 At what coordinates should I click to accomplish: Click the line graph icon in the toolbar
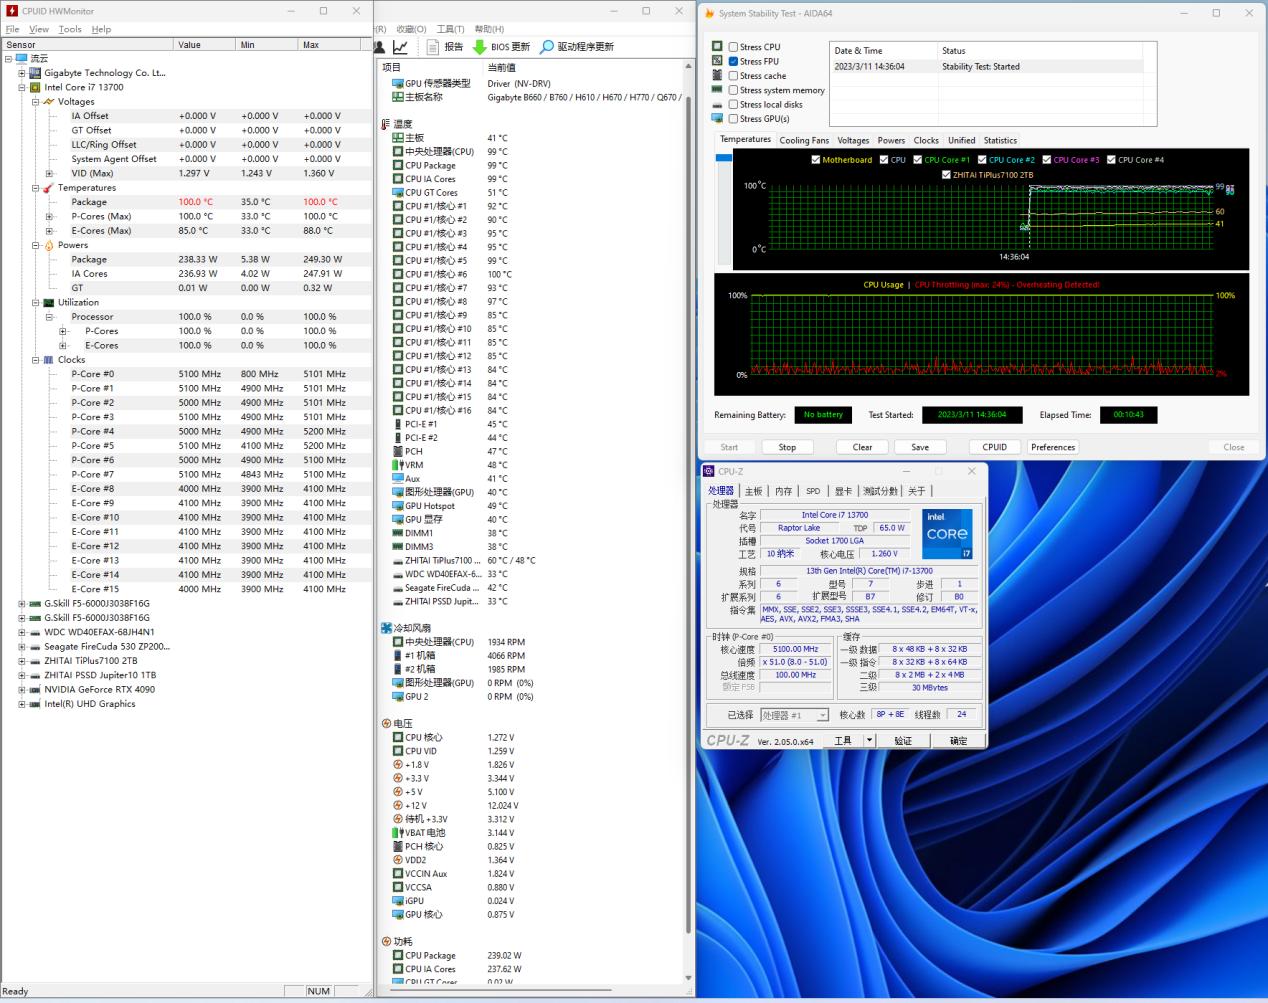400,47
